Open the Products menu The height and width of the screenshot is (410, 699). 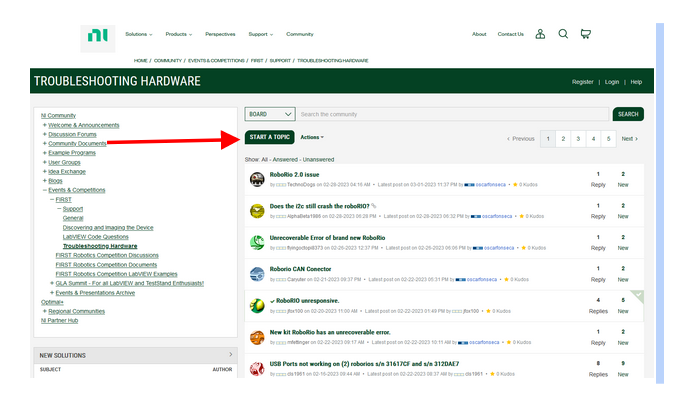point(179,34)
